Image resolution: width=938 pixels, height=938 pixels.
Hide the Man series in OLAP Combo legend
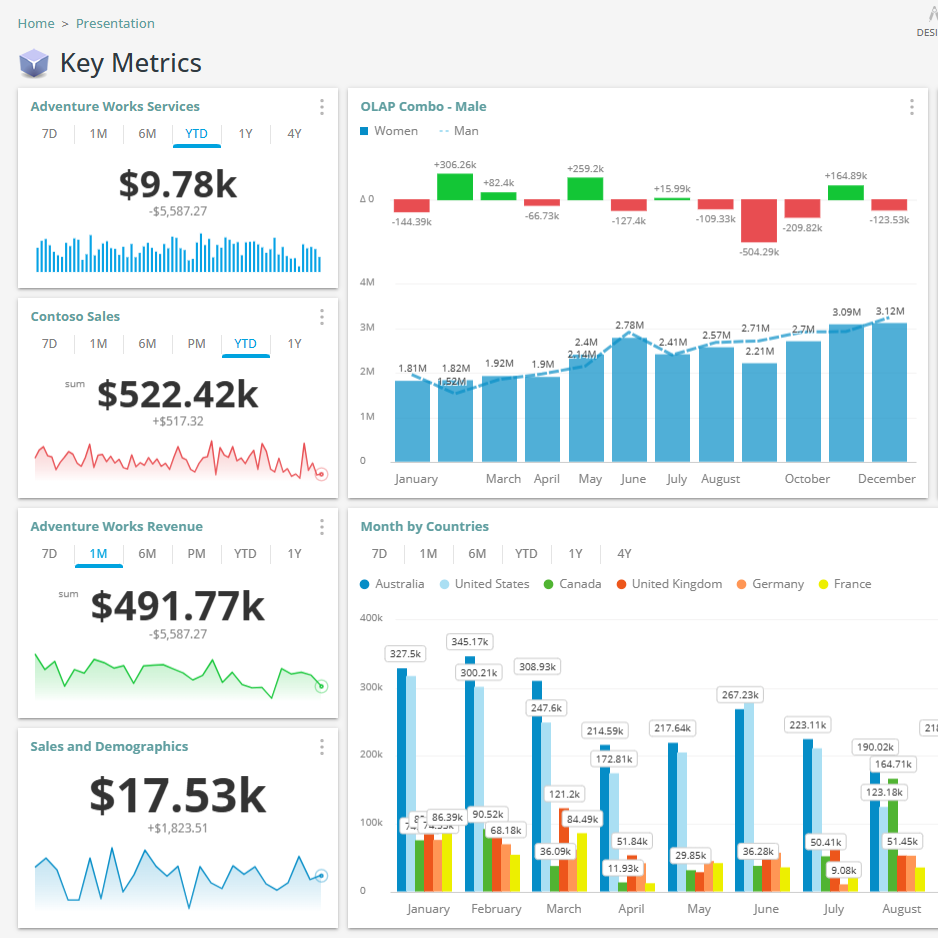point(458,130)
